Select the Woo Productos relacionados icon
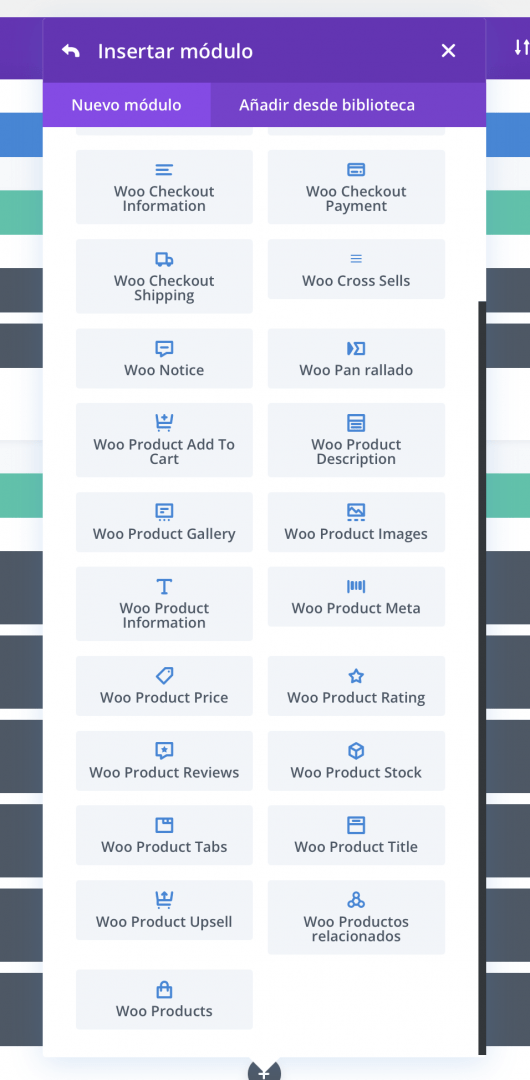 (356, 900)
